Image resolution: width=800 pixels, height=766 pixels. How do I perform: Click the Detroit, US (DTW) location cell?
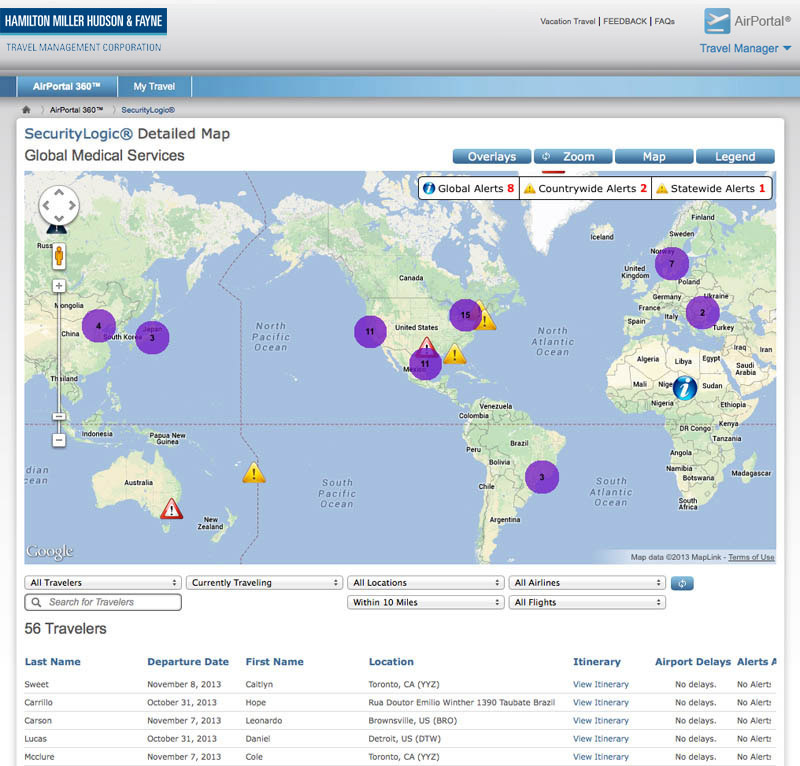[x=404, y=738]
